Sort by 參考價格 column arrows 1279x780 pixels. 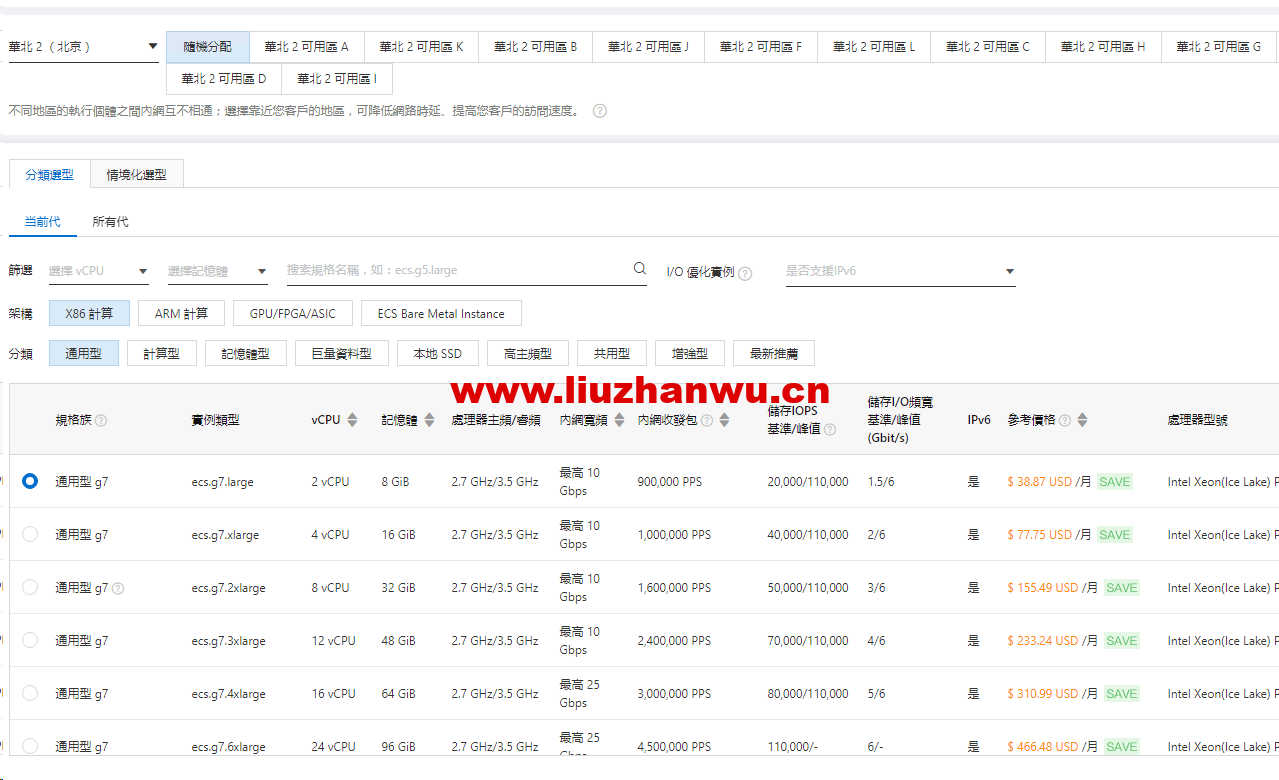[1082, 420]
